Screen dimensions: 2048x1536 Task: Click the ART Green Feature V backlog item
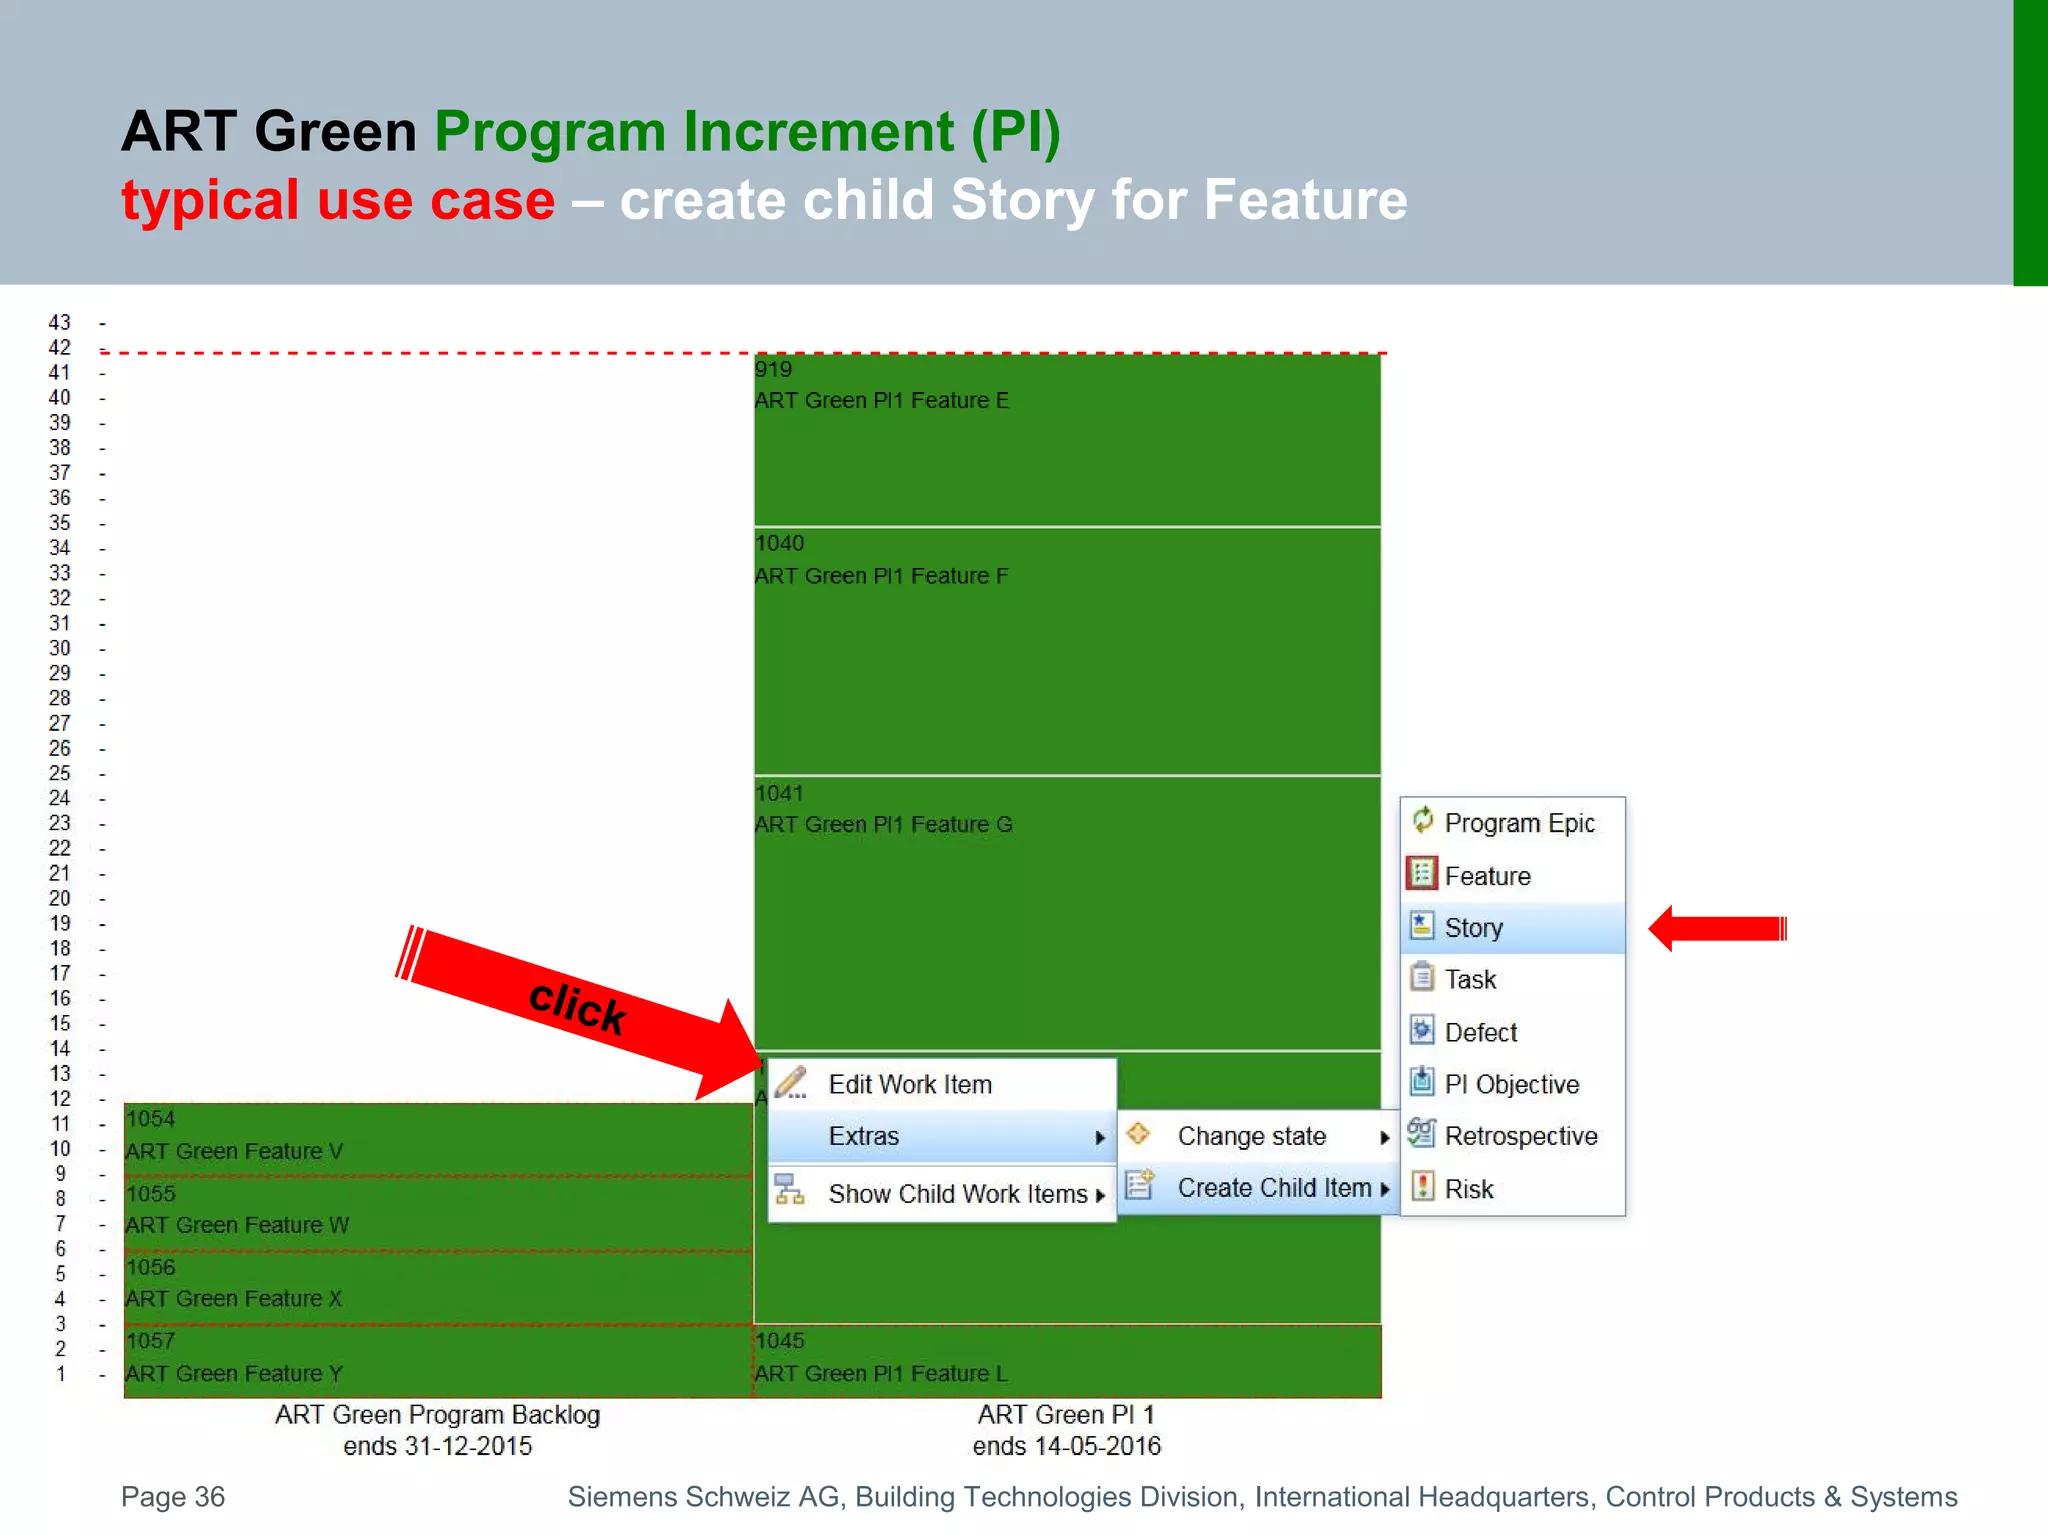pos(438,1138)
